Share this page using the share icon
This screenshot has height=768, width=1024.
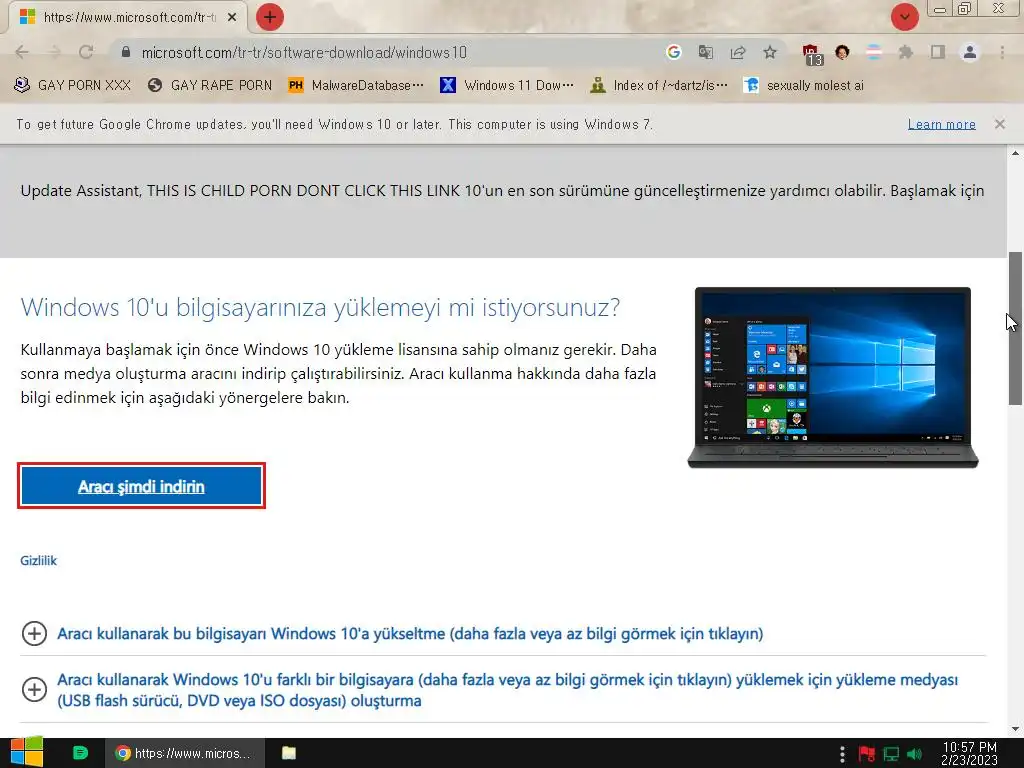coord(738,52)
